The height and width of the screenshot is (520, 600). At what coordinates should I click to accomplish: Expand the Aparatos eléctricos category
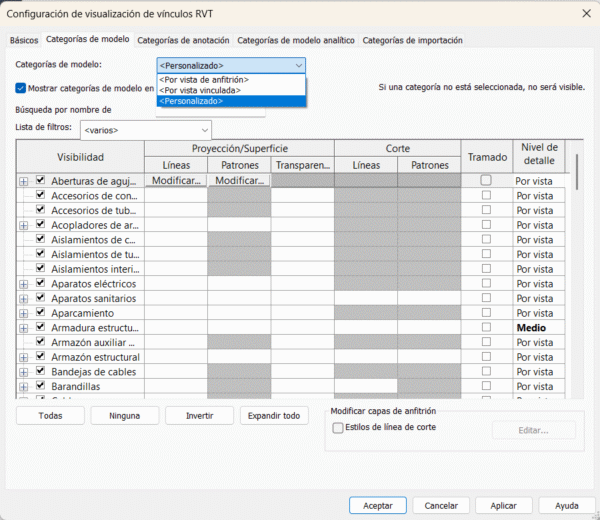[x=24, y=284]
